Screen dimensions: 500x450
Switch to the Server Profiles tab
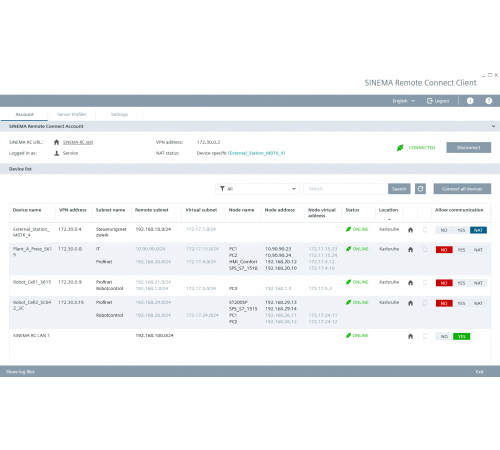pos(72,114)
